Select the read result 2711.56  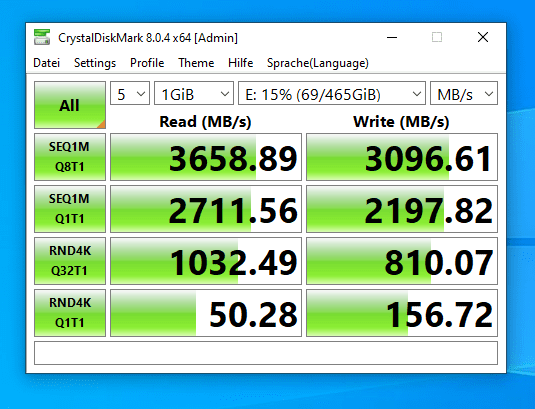(x=206, y=209)
